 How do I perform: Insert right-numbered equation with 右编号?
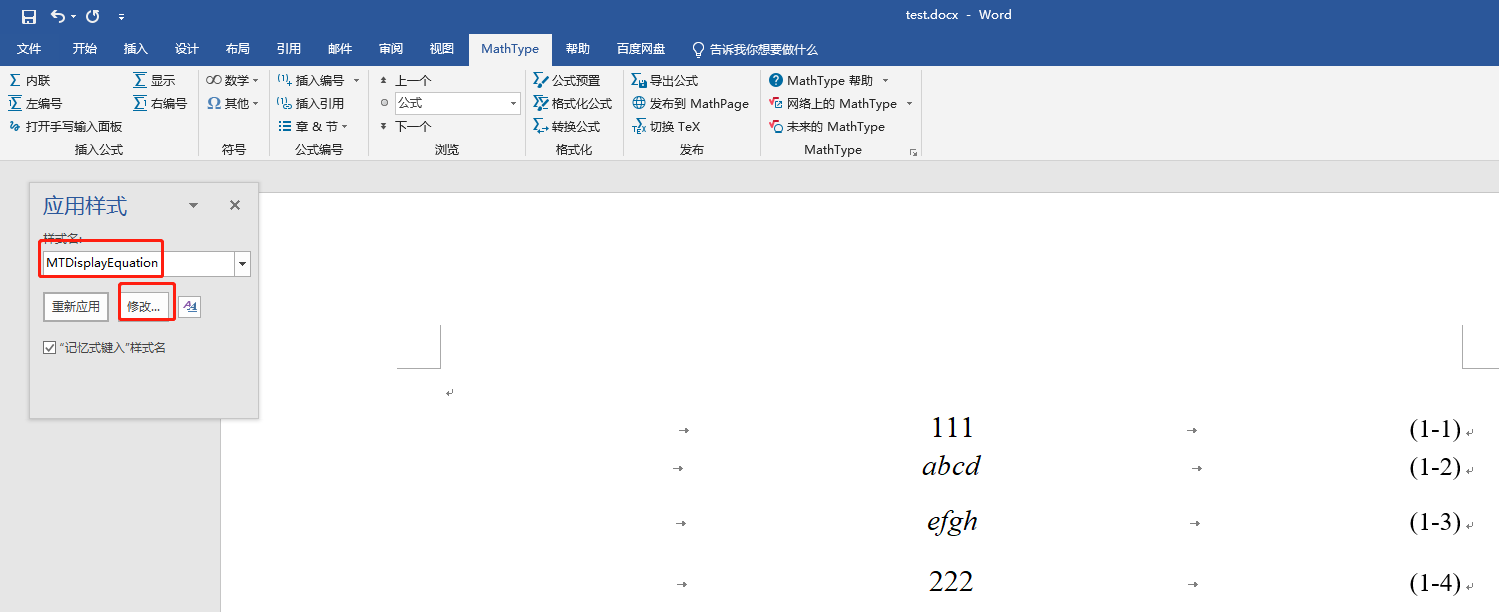(x=160, y=103)
